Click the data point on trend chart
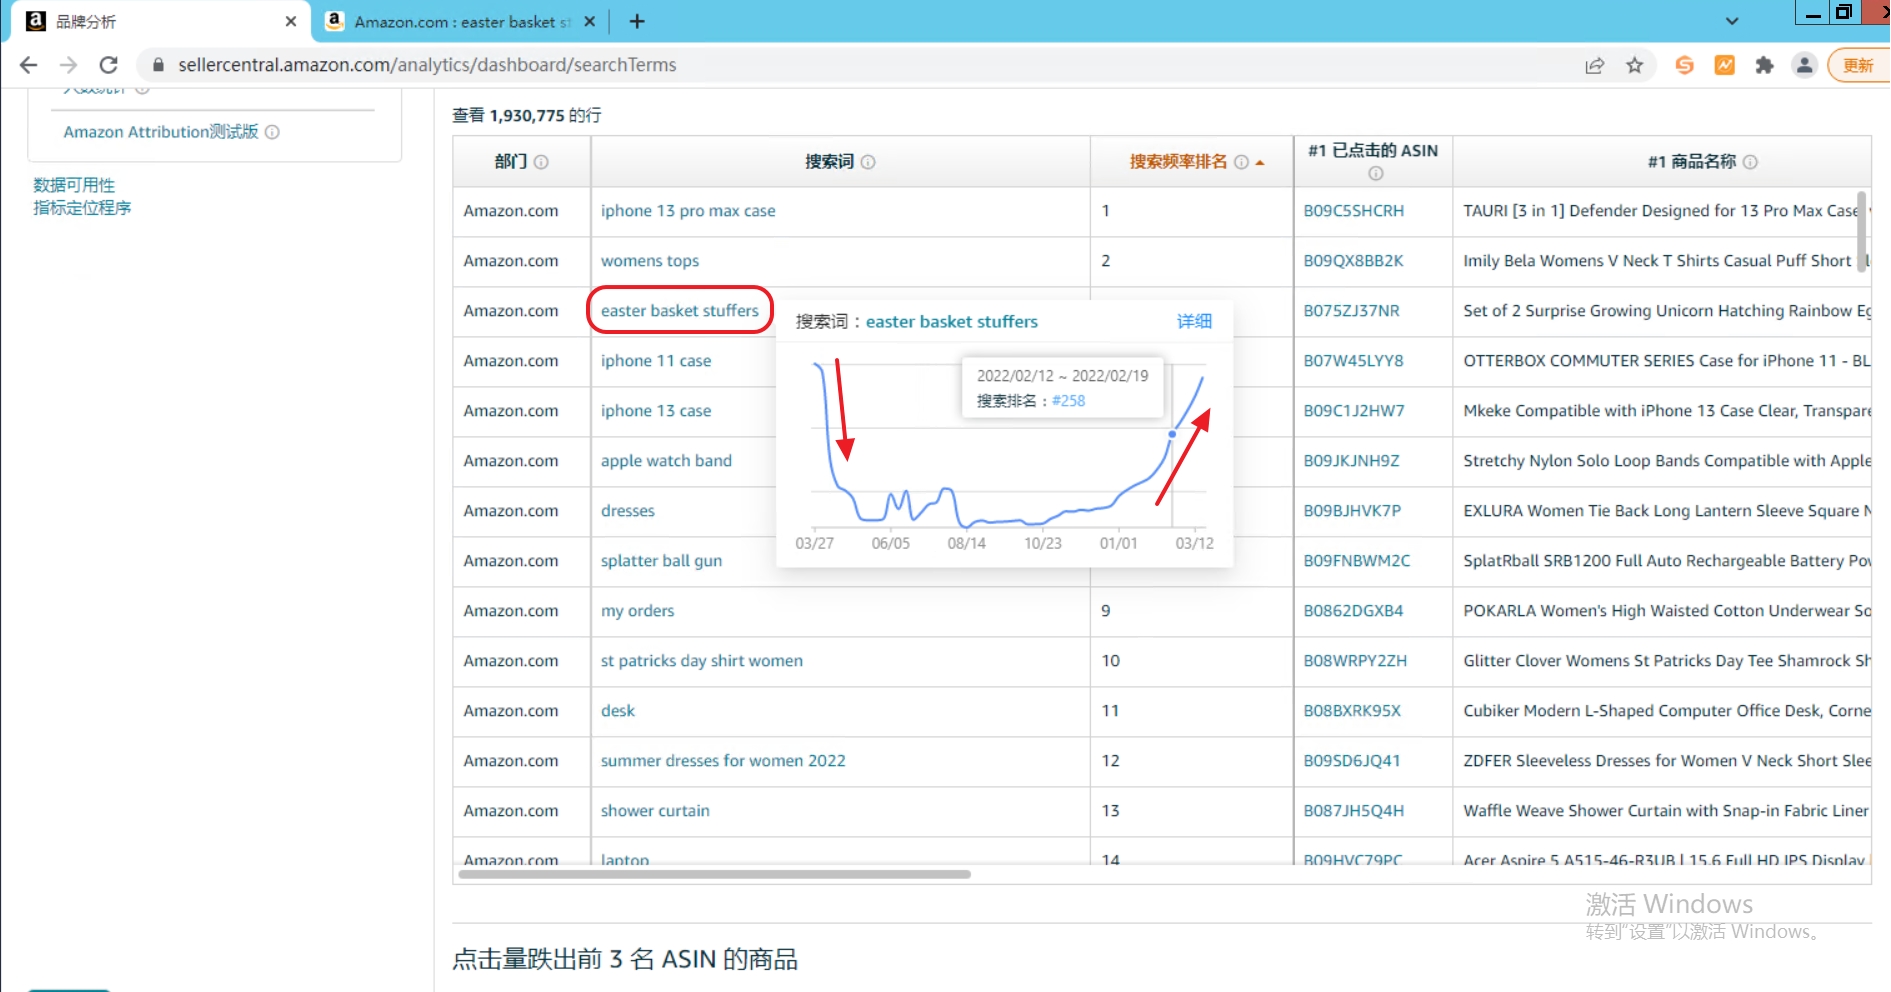This screenshot has width=1891, height=992. pos(1172,434)
